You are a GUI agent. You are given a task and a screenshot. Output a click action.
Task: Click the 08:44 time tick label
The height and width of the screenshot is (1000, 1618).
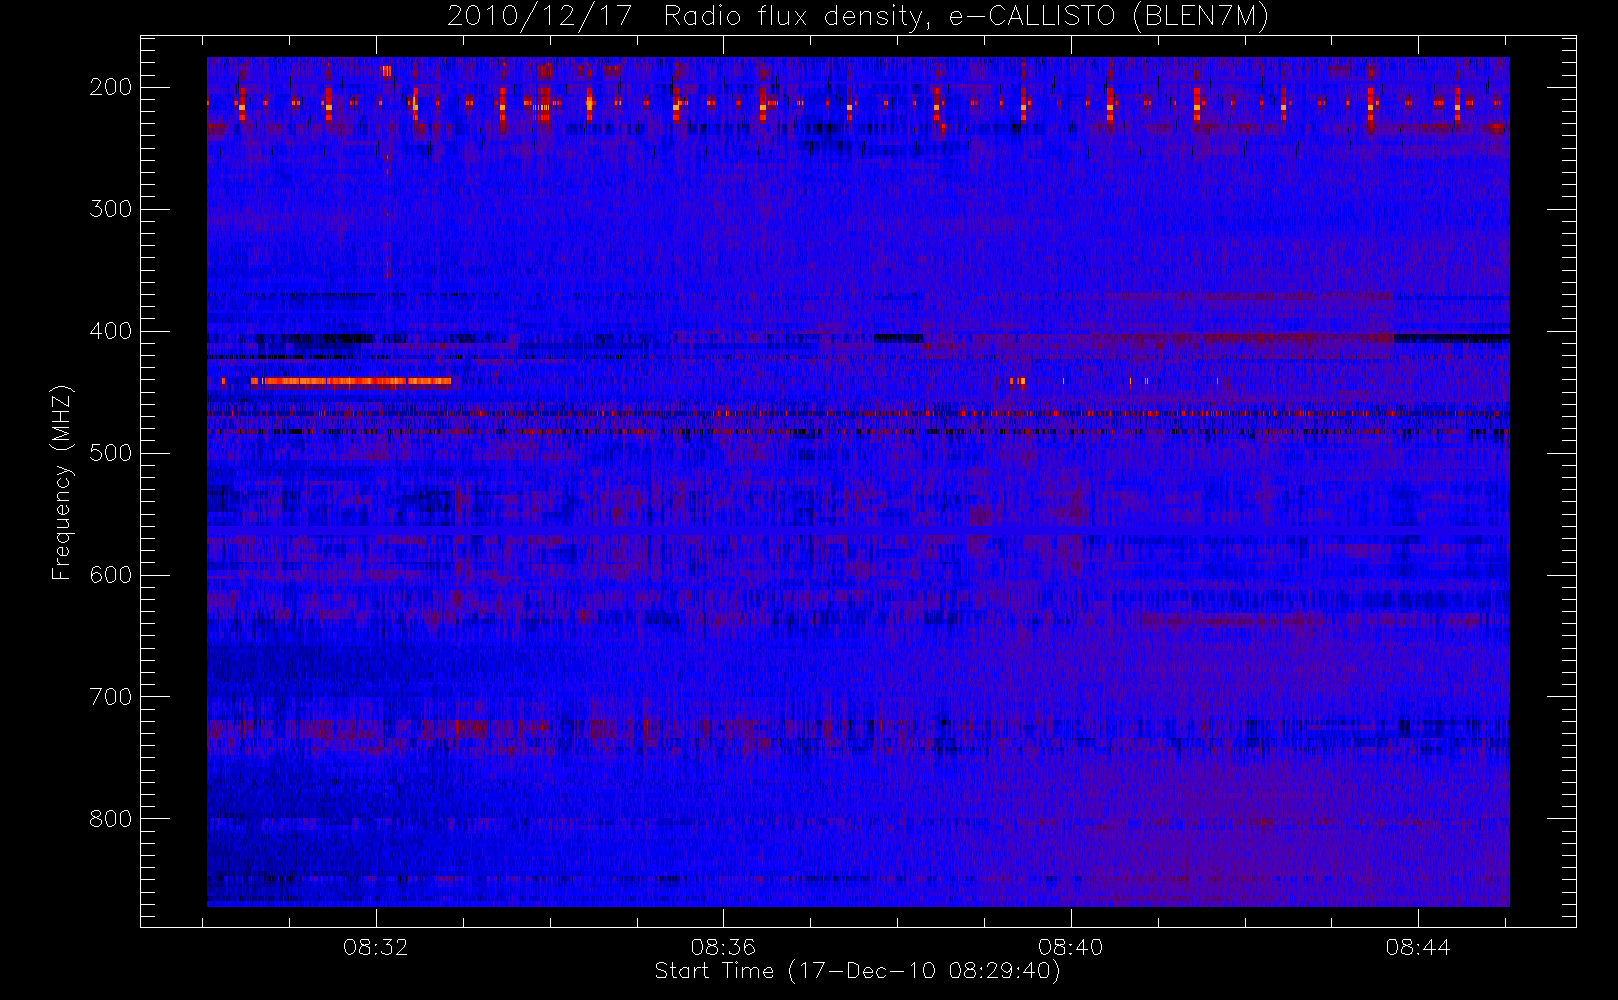click(x=1418, y=947)
